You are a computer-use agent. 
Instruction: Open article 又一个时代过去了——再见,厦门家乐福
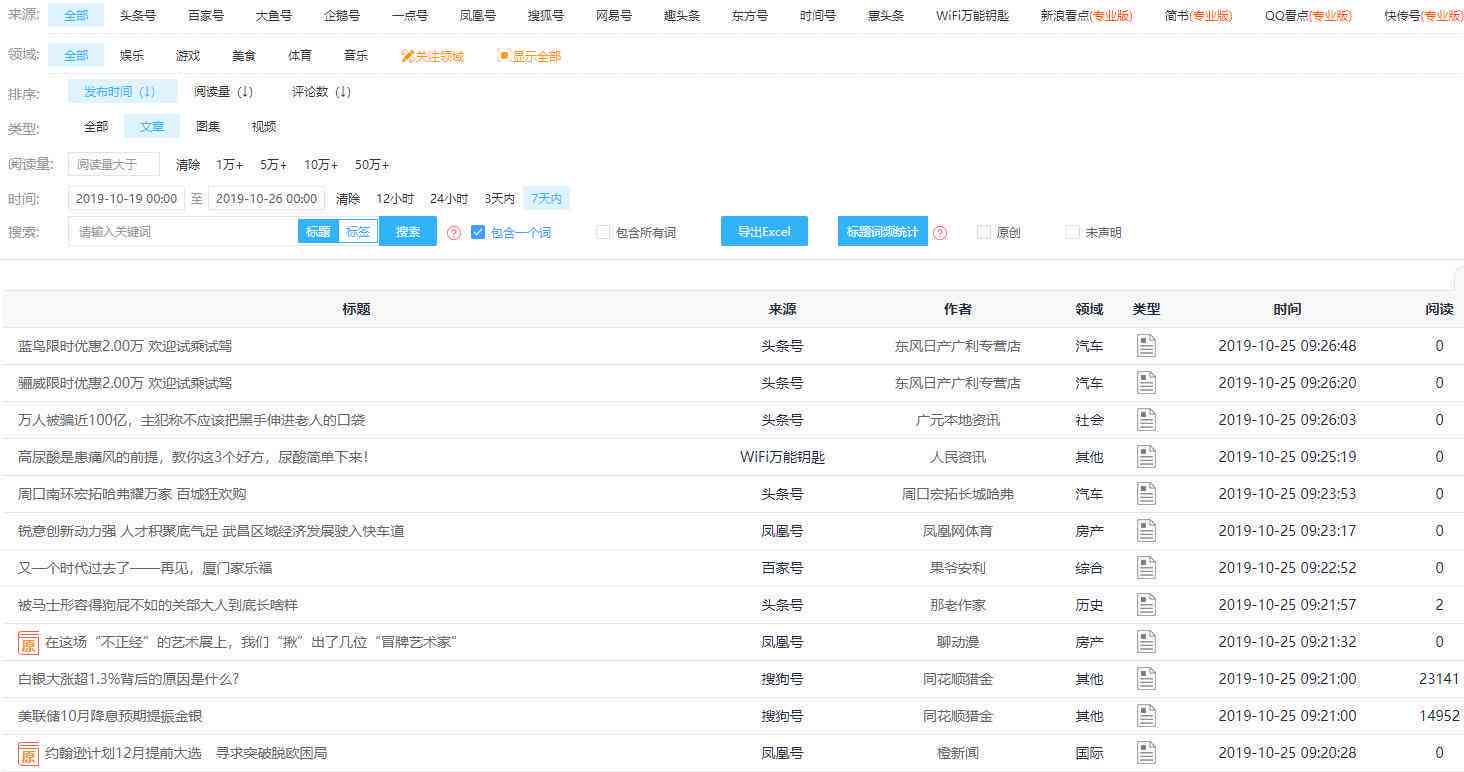(x=145, y=568)
